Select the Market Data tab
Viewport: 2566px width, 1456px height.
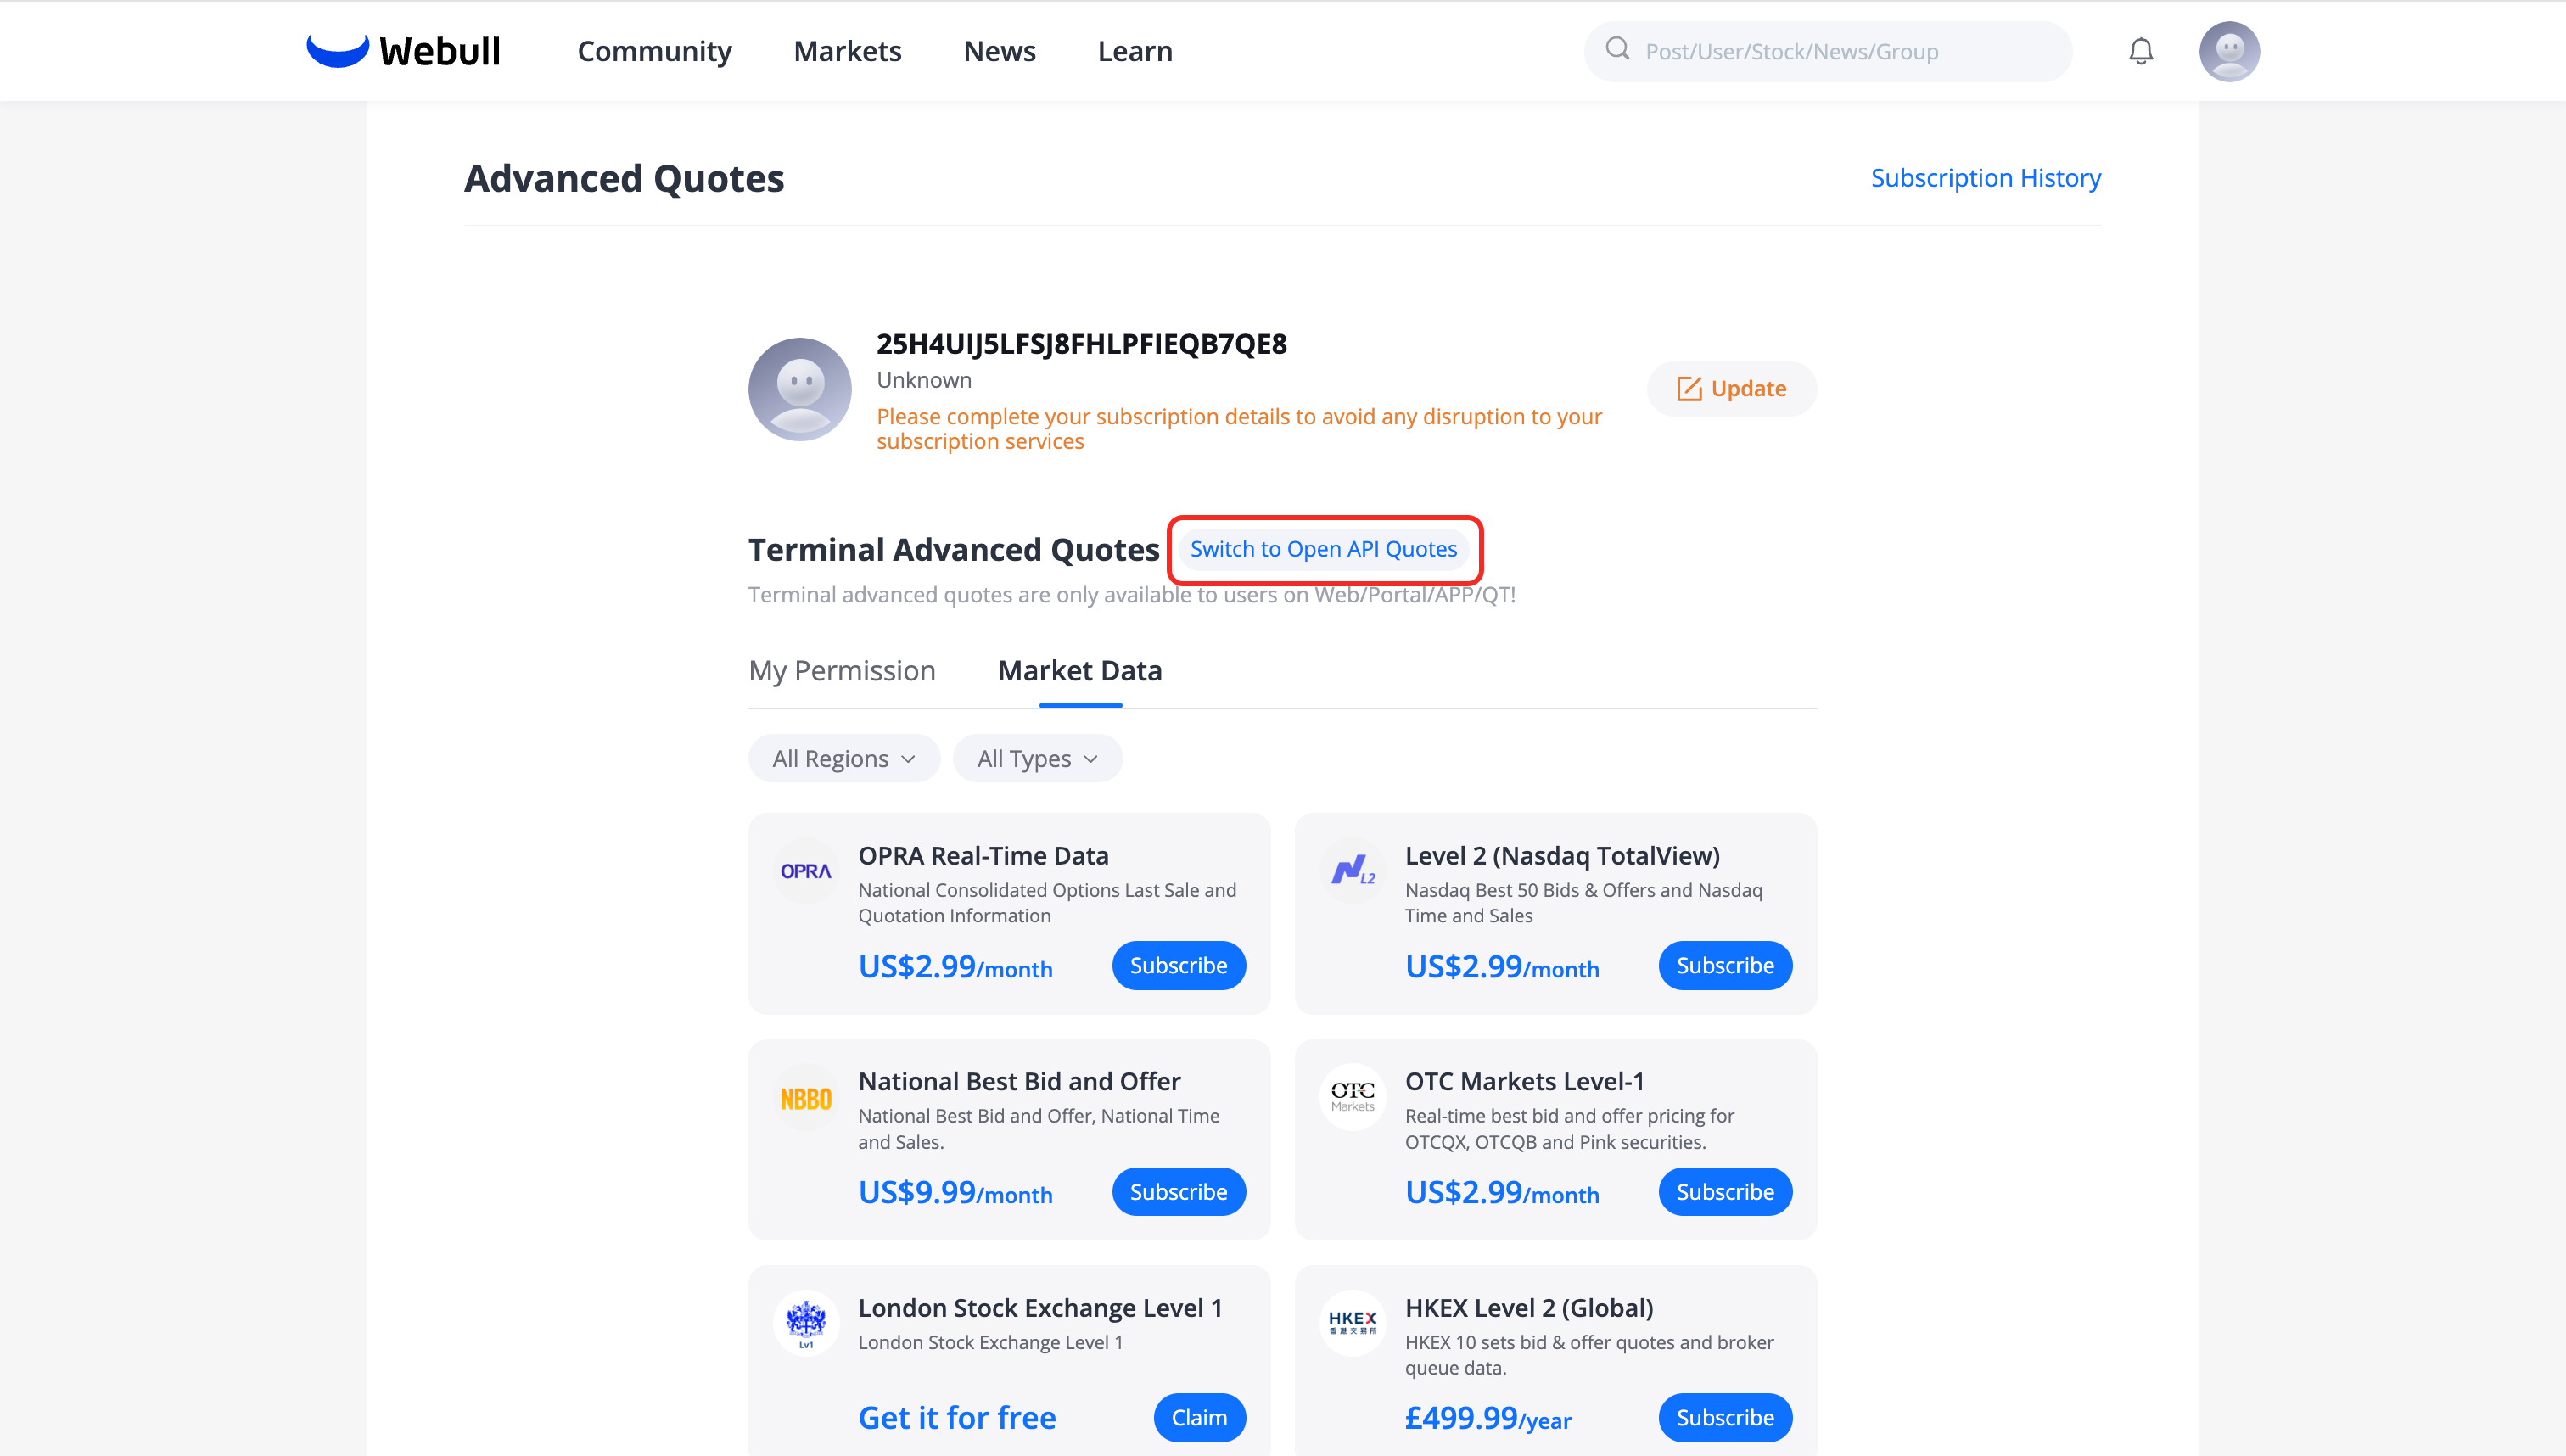pos(1080,671)
